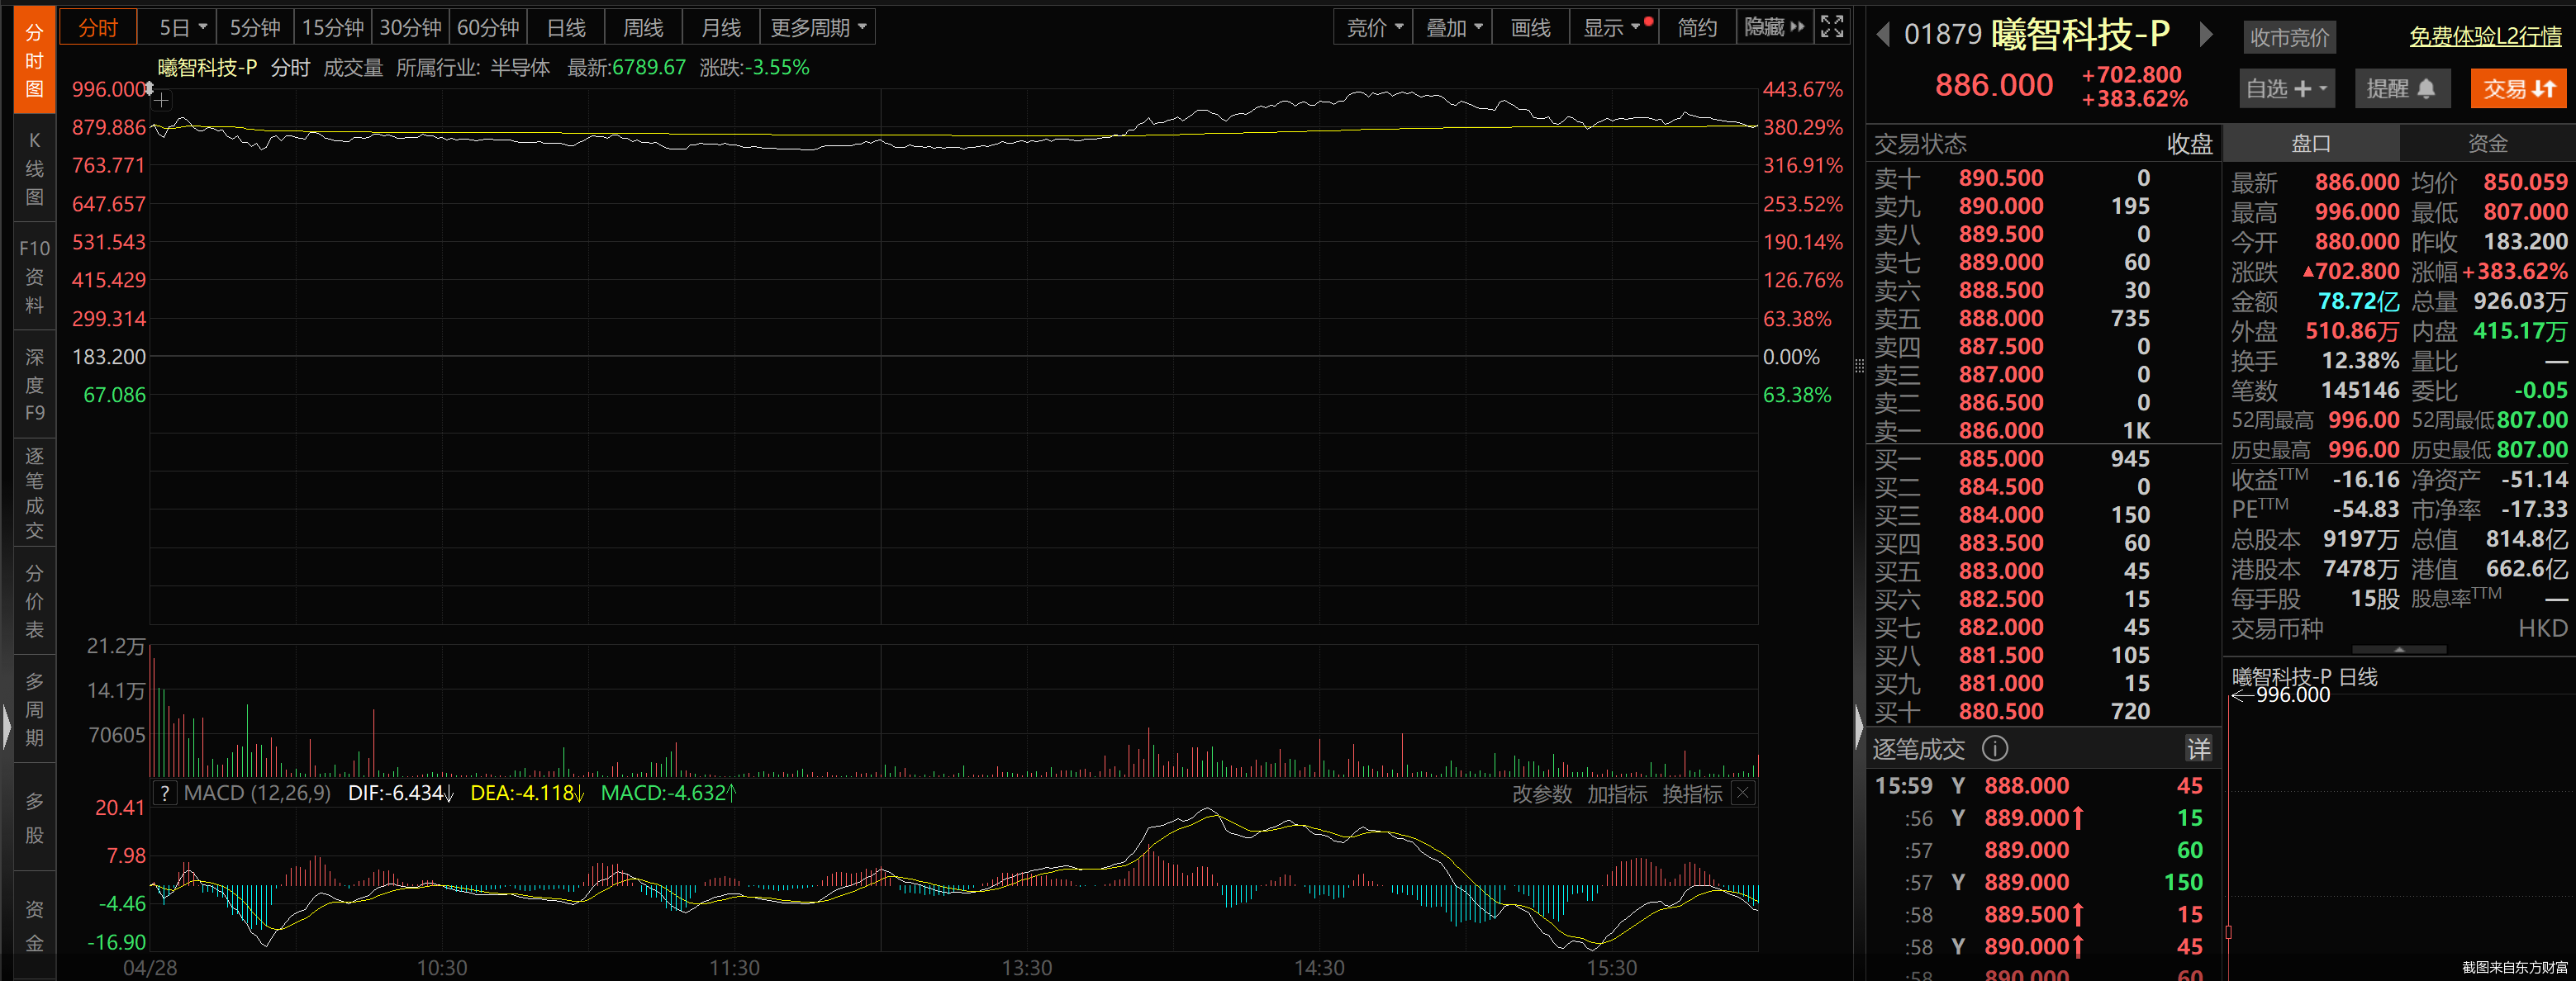This screenshot has height=981, width=2576.
Task: Go to previous stock with left arrow
Action: point(1884,35)
